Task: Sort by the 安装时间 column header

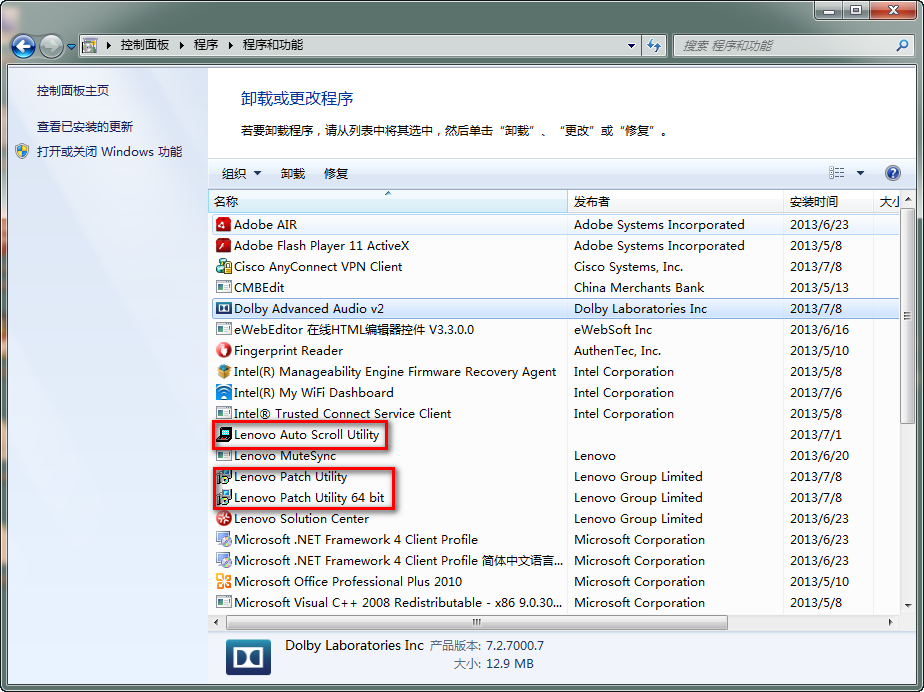Action: 828,202
